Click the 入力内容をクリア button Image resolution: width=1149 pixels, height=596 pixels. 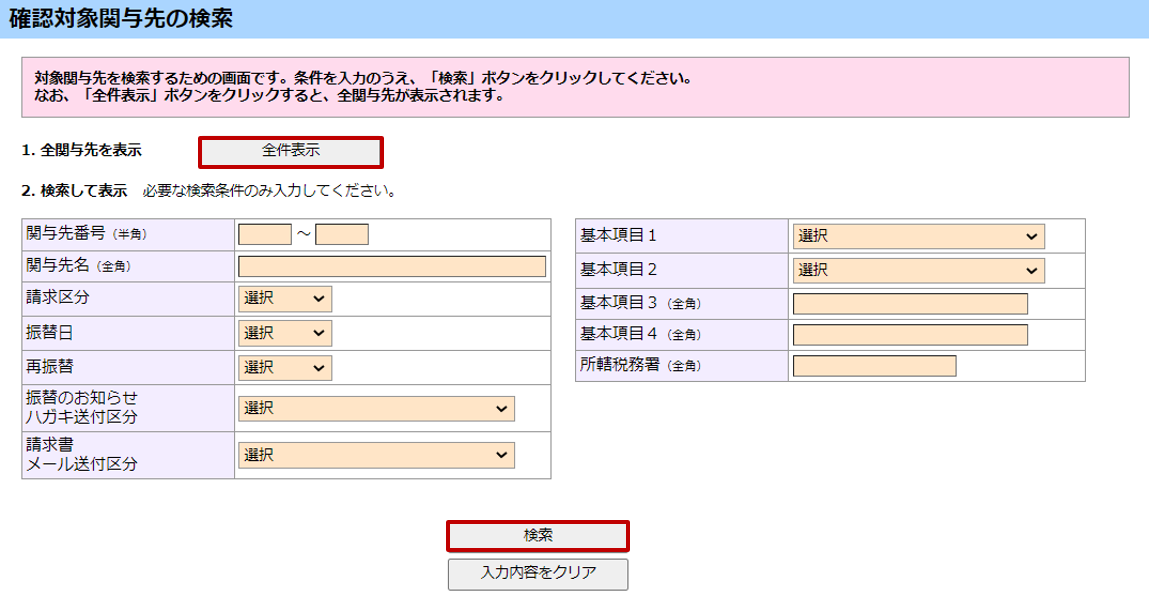pyautogui.click(x=538, y=573)
